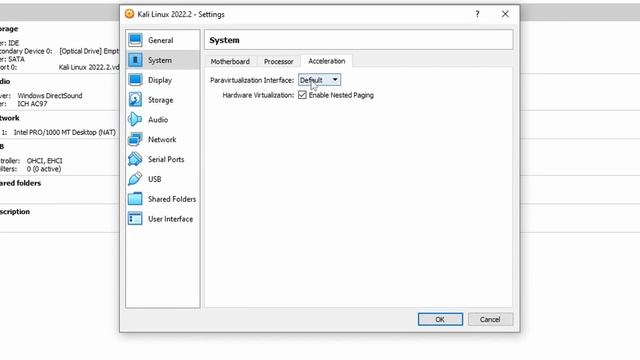The width and height of the screenshot is (640, 360).
Task: Select the USB label in sidebar
Action: [155, 179]
